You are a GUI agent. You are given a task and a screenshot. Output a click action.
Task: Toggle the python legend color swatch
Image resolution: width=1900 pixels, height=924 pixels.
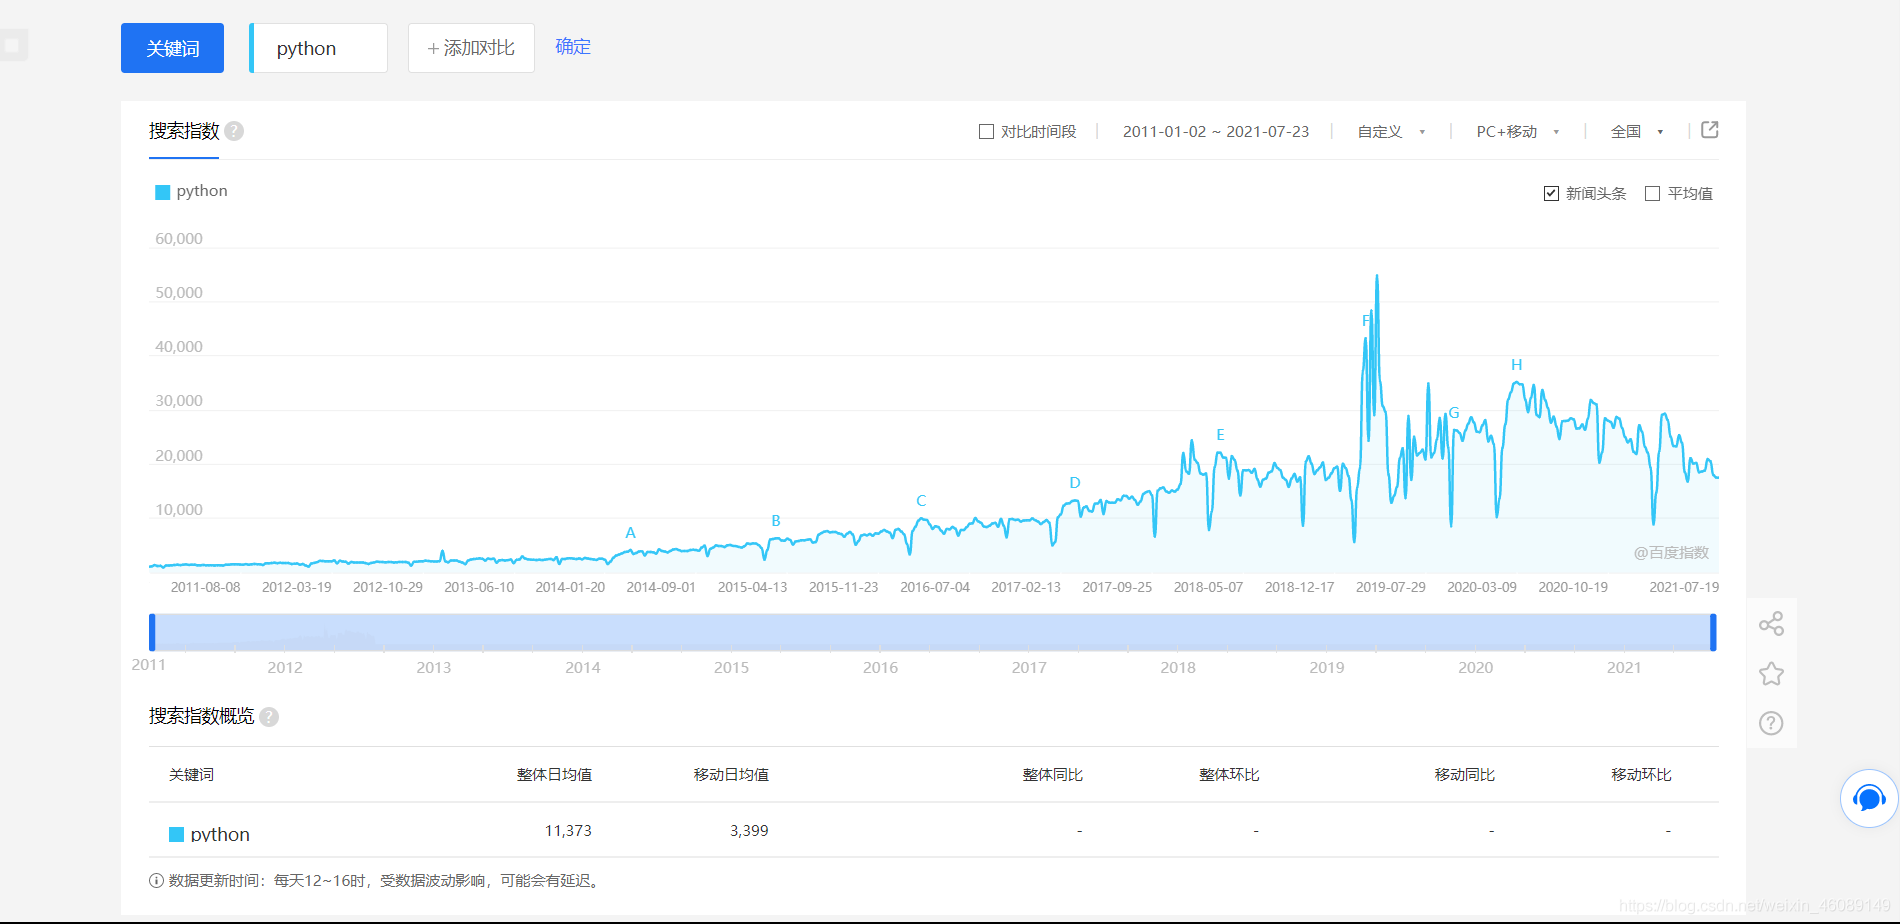(162, 192)
